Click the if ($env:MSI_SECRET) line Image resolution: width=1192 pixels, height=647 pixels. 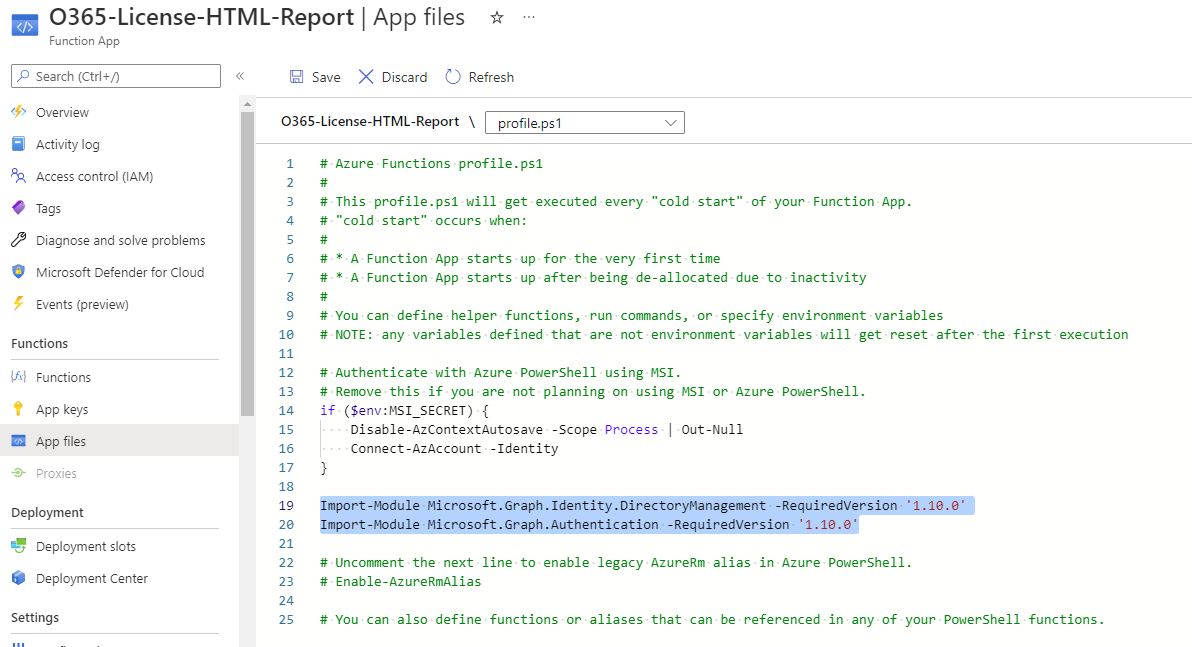404,411
